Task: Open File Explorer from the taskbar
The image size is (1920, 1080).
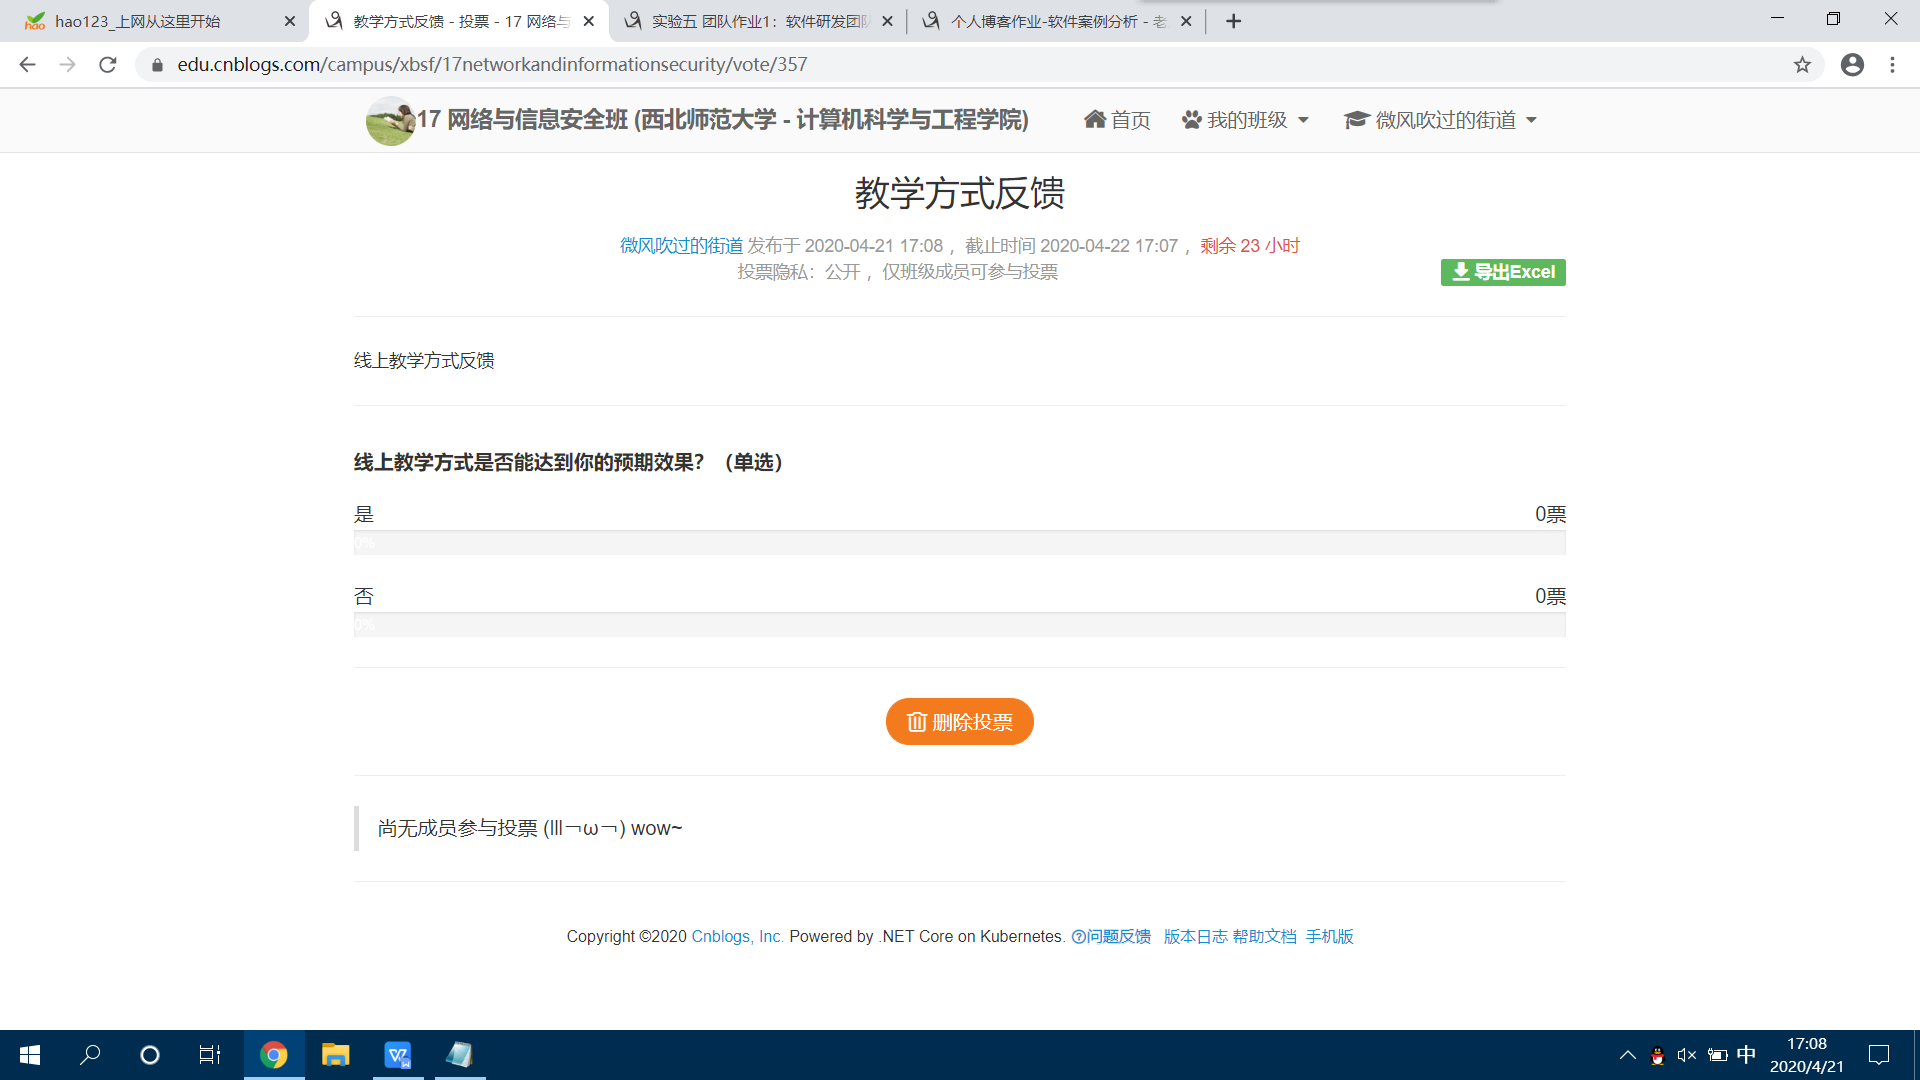Action: click(x=335, y=1055)
